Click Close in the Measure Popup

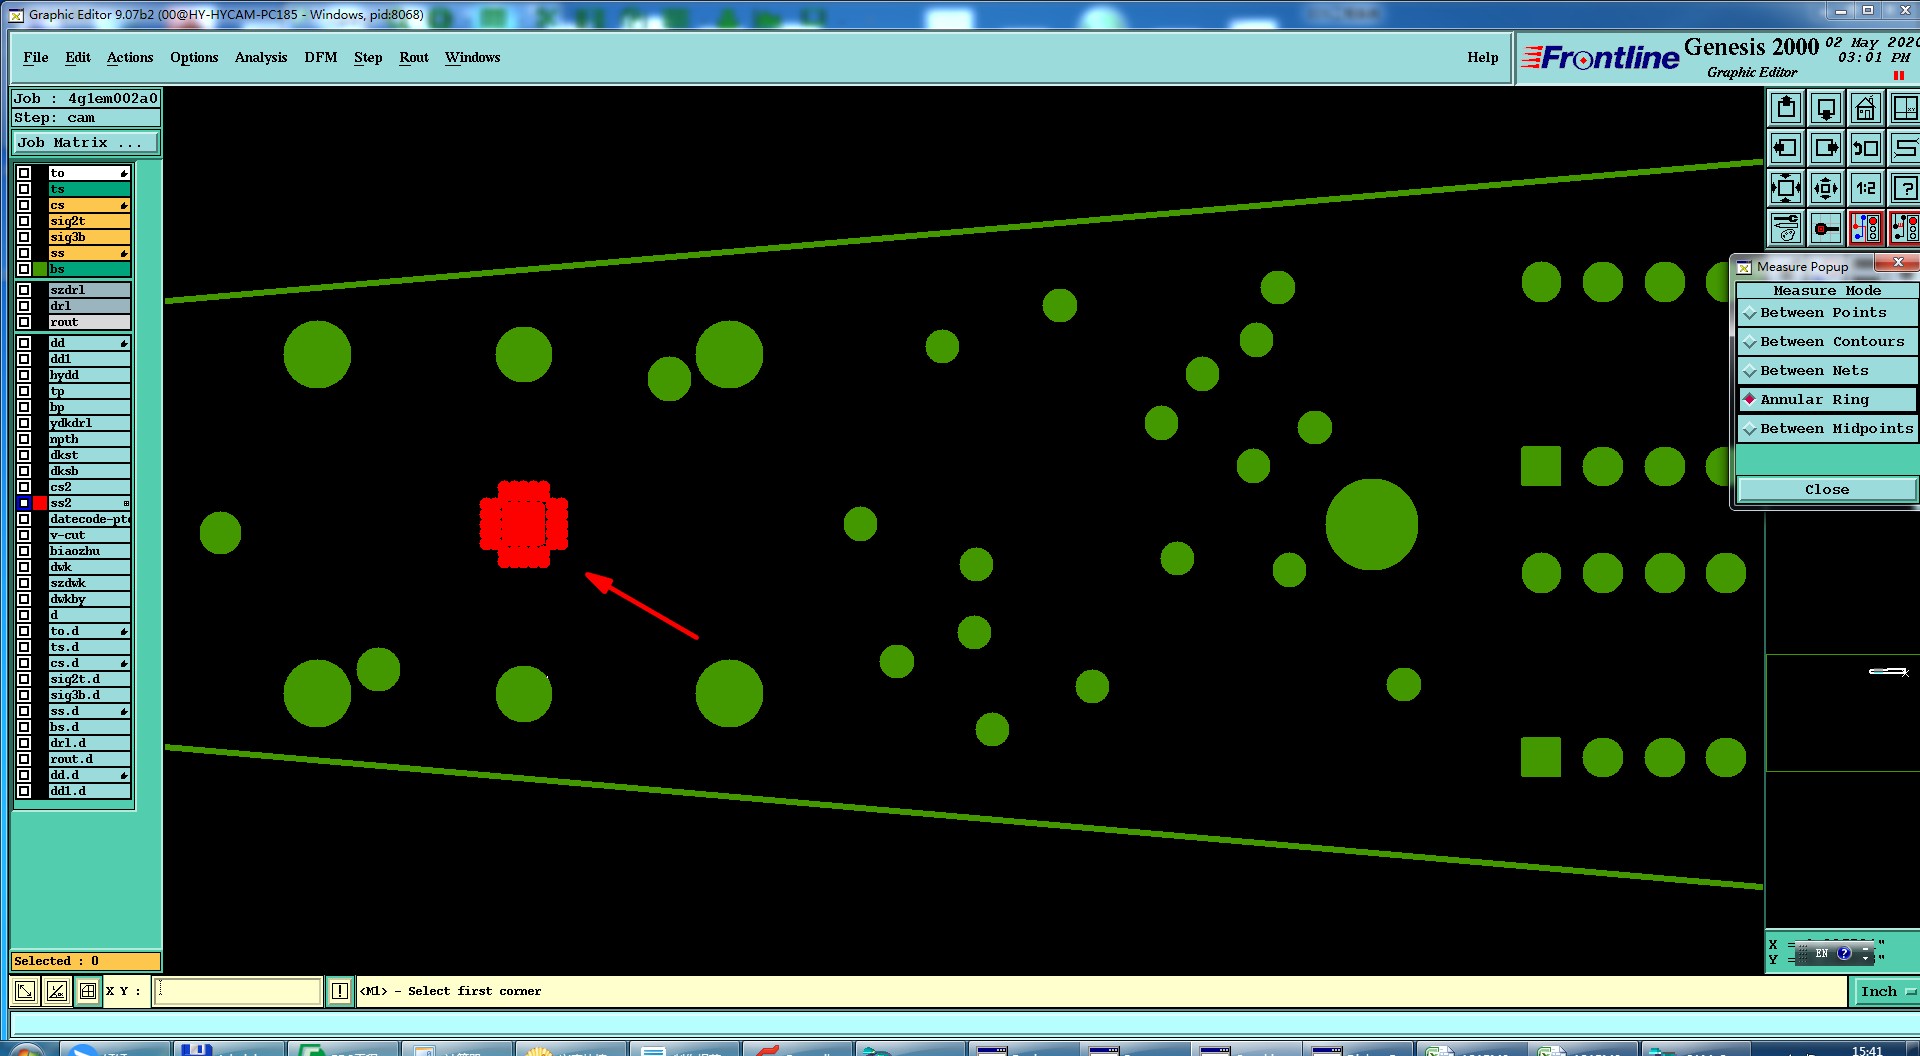click(x=1827, y=489)
